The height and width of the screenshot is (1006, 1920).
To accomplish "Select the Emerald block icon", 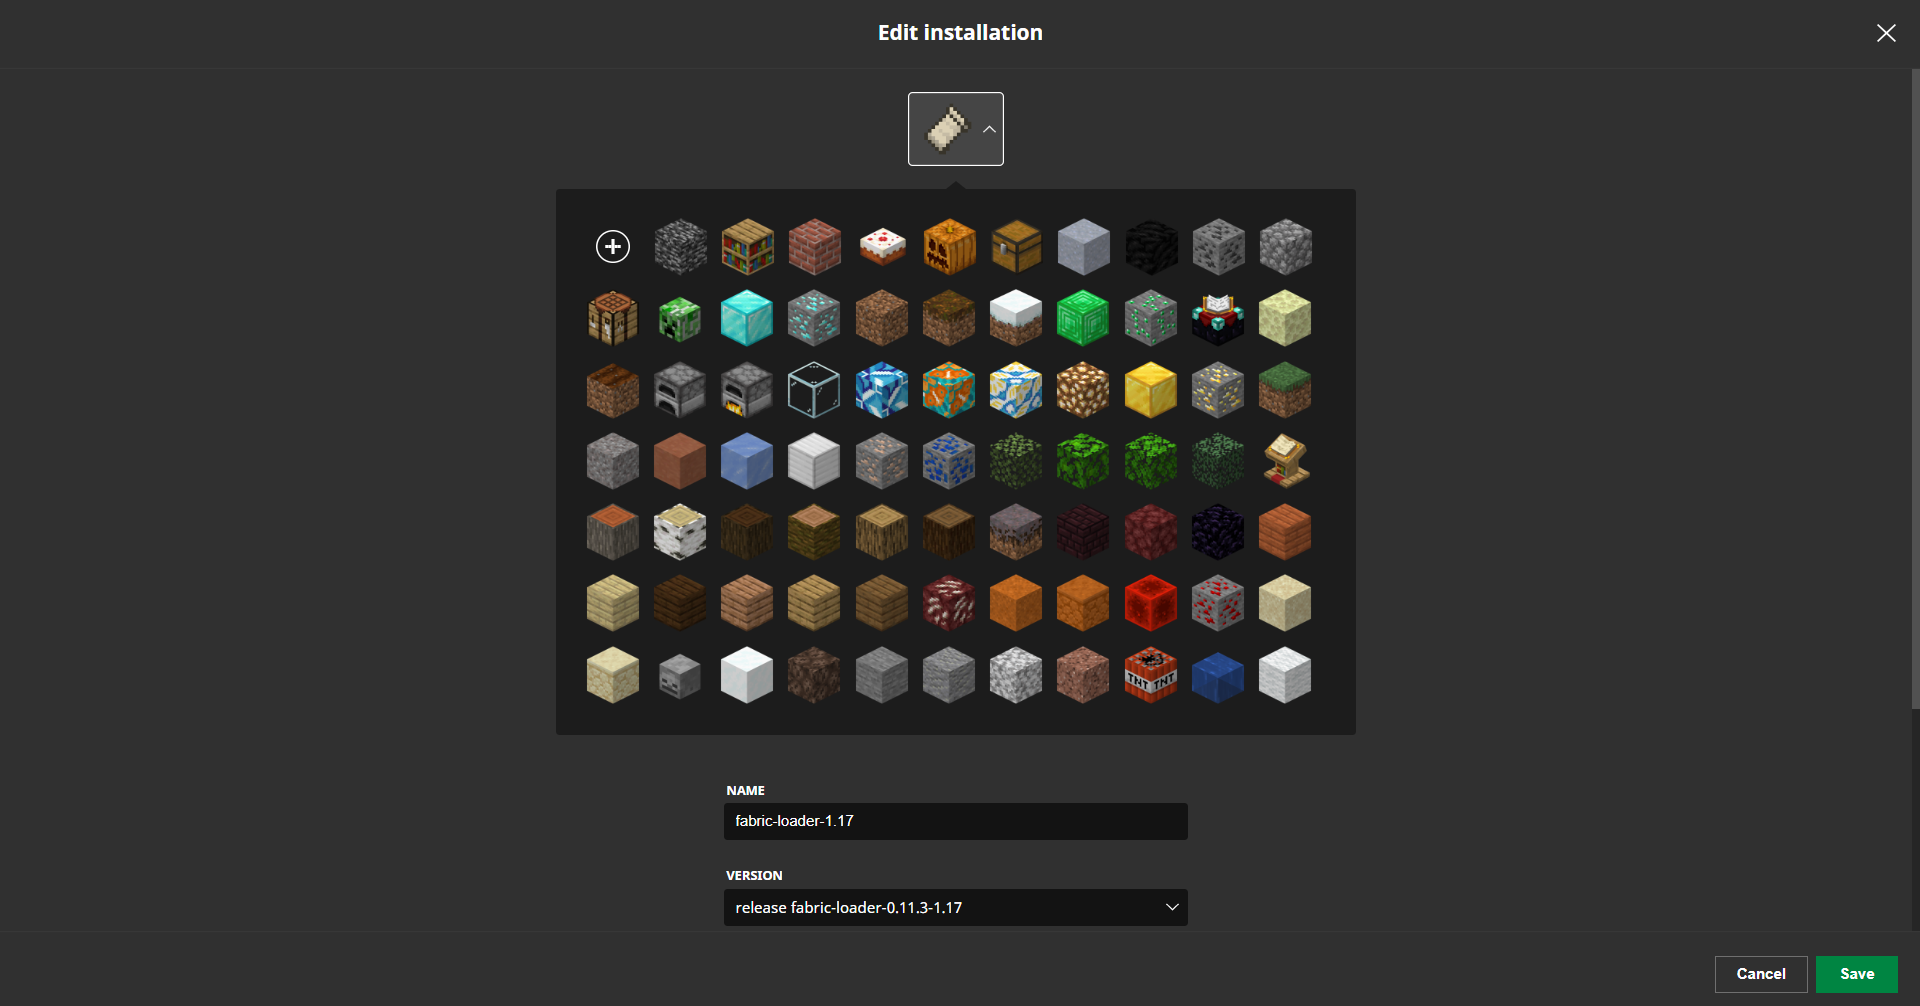I will click(1083, 319).
